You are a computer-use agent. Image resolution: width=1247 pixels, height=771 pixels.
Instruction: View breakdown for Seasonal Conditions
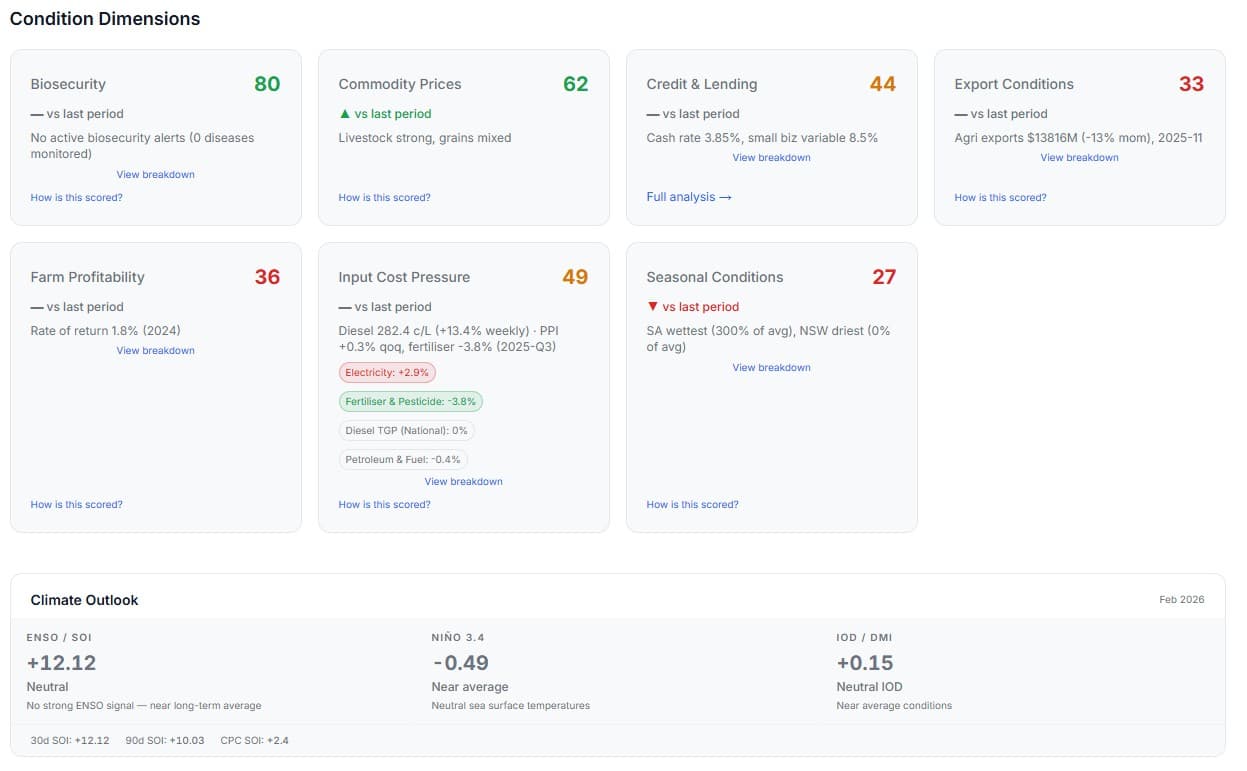tap(772, 367)
